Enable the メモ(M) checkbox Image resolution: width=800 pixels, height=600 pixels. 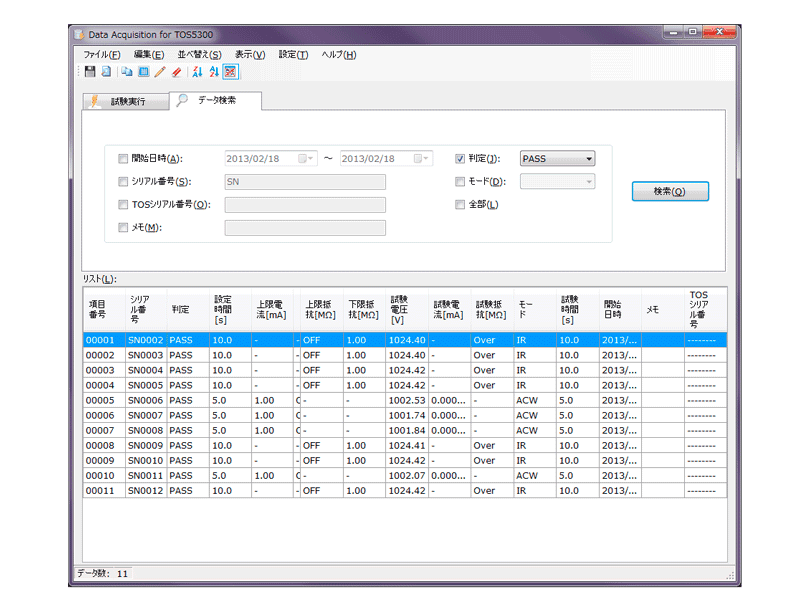point(123,228)
